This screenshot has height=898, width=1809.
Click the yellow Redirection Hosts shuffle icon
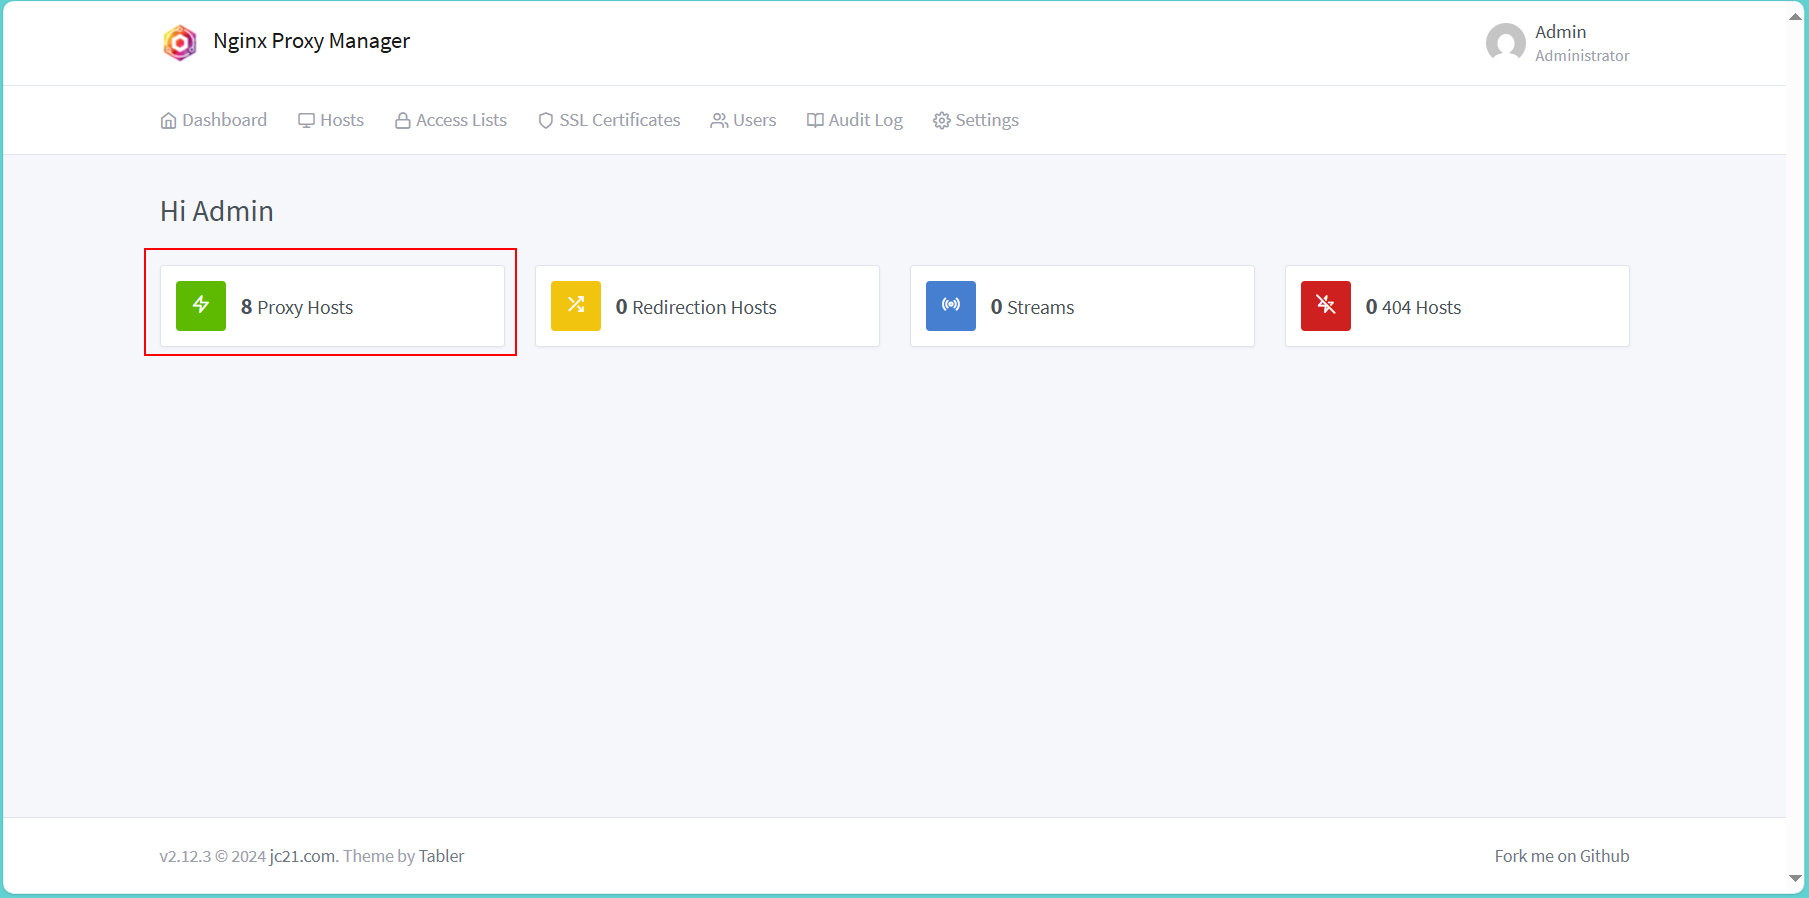pyautogui.click(x=576, y=305)
